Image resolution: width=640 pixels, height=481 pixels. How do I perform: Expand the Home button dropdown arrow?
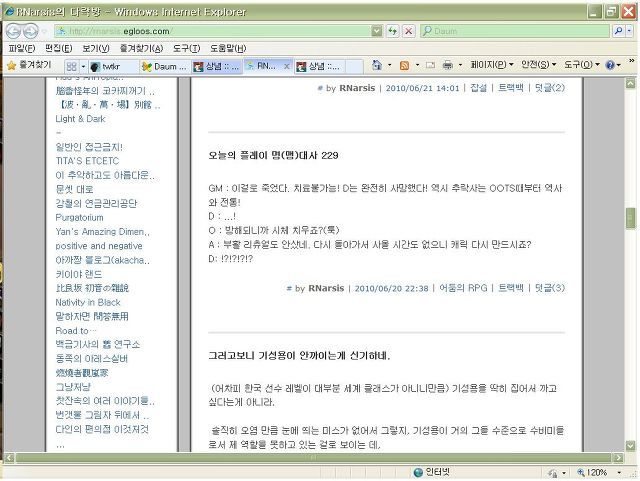click(x=389, y=65)
